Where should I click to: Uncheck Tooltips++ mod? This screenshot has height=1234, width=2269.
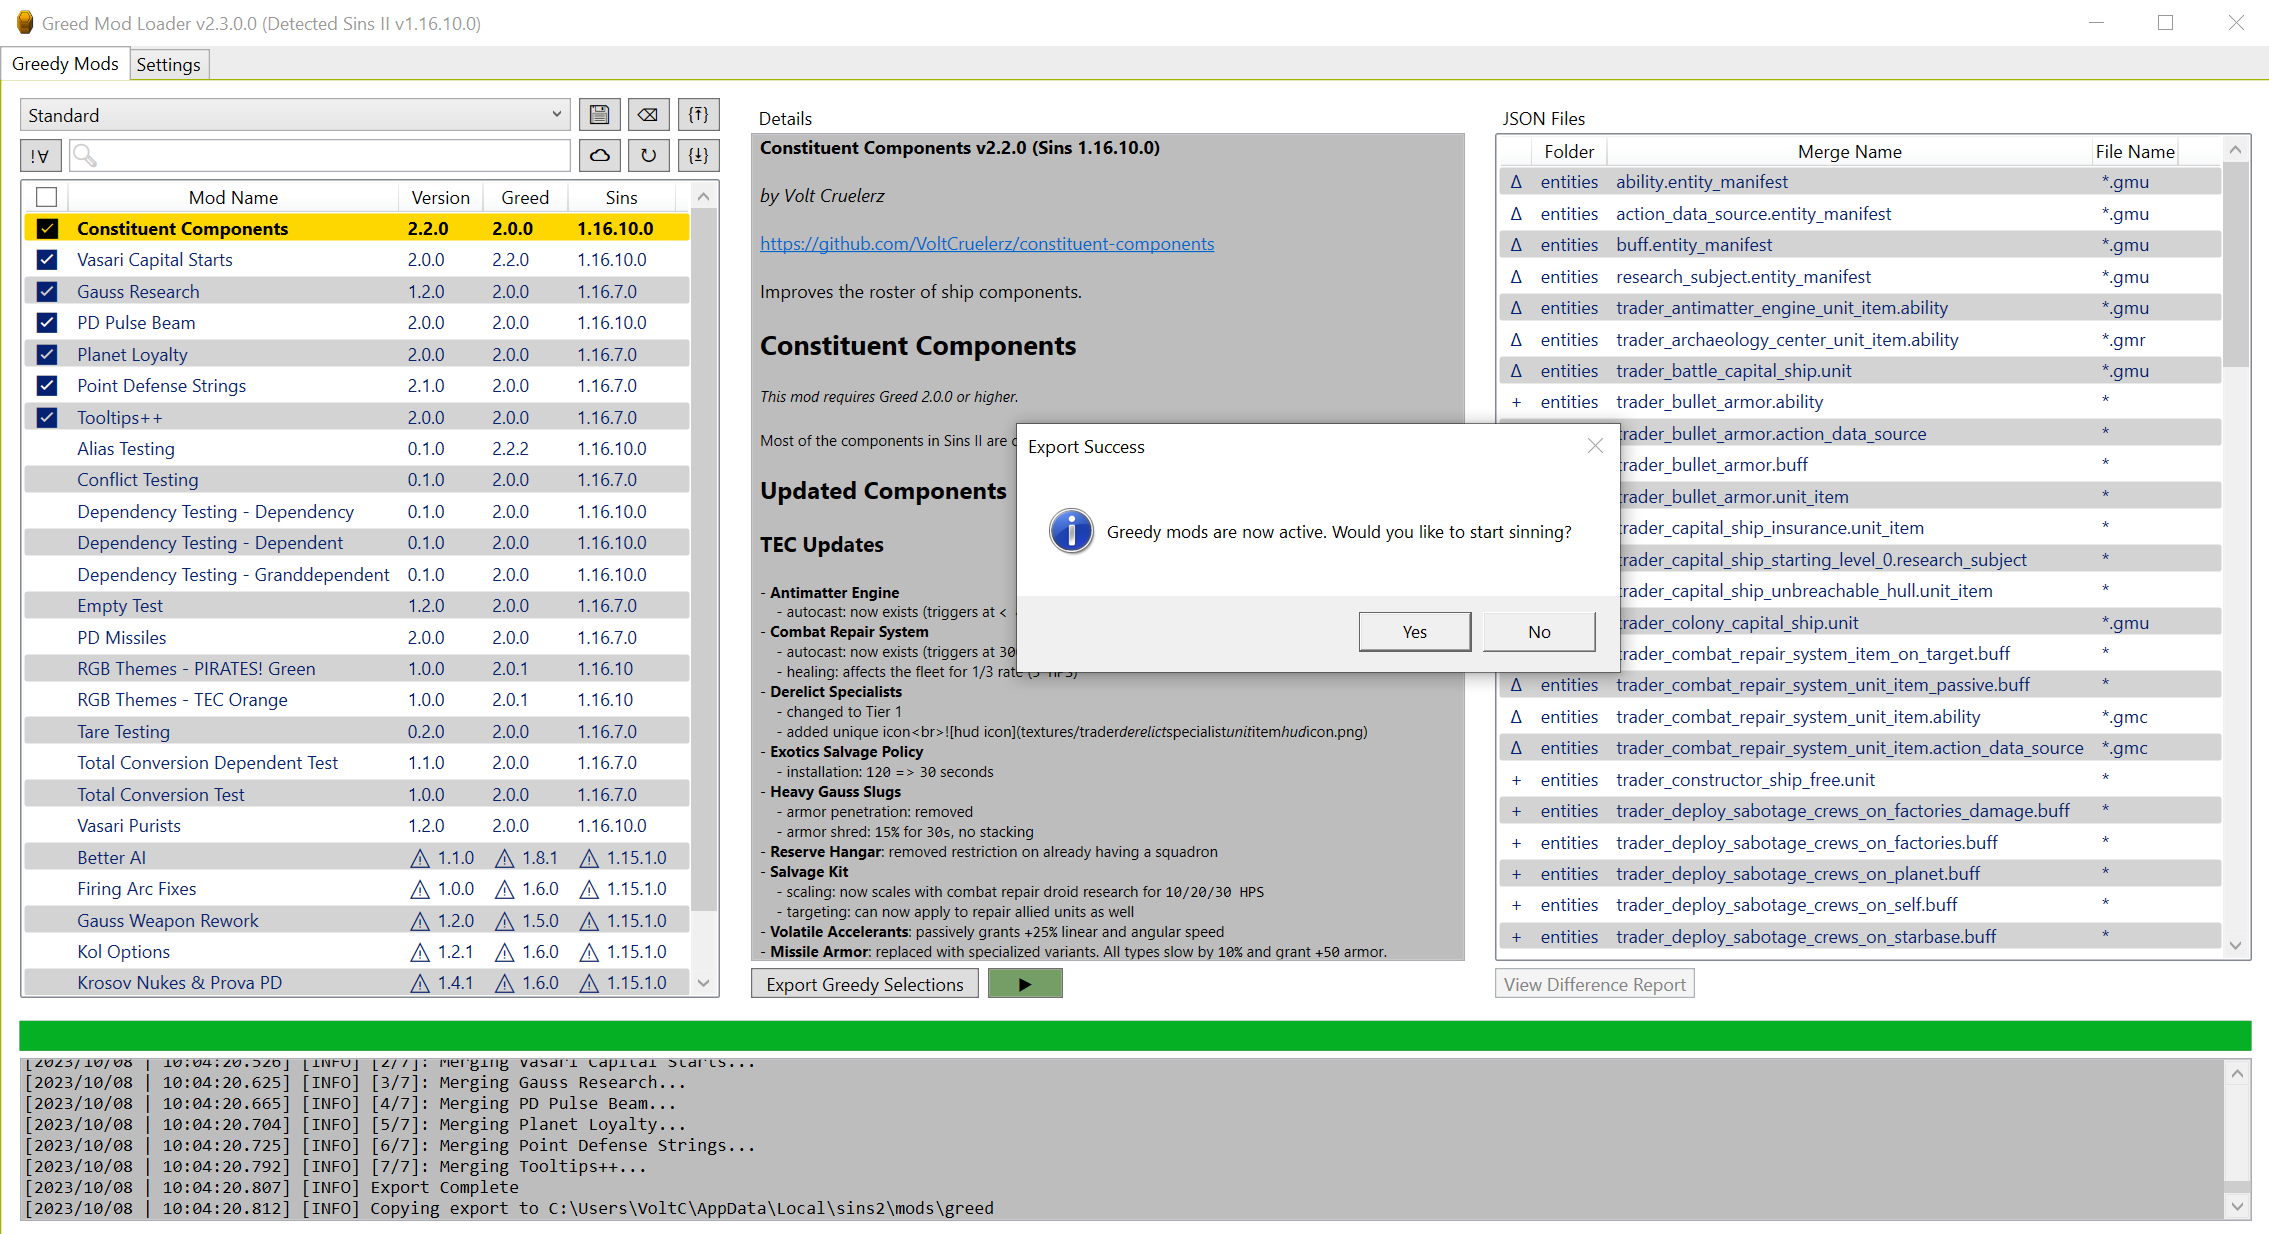[47, 418]
